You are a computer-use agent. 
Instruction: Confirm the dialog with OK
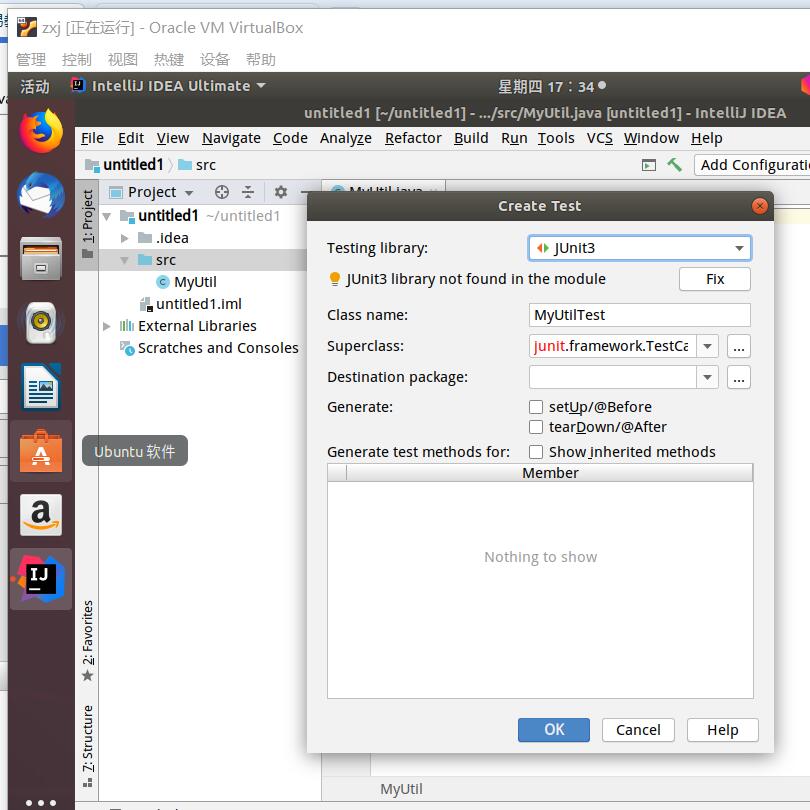(x=553, y=730)
